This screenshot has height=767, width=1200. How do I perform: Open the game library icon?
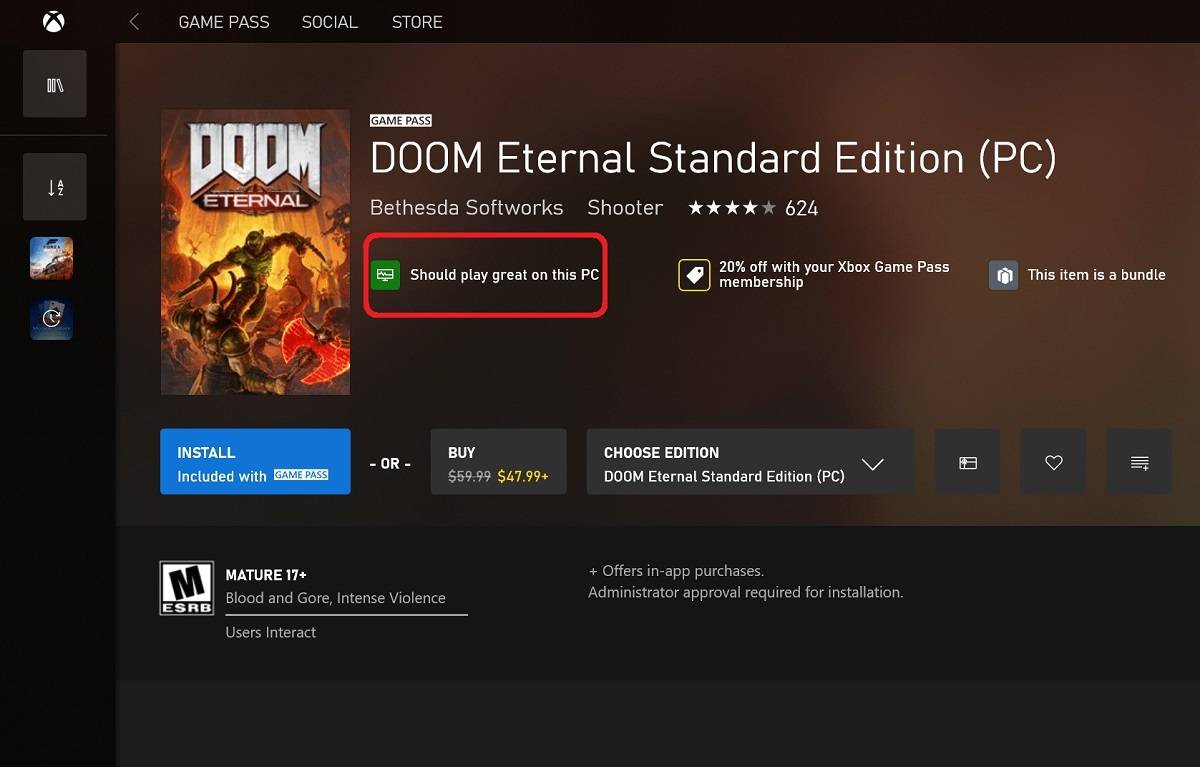55,85
